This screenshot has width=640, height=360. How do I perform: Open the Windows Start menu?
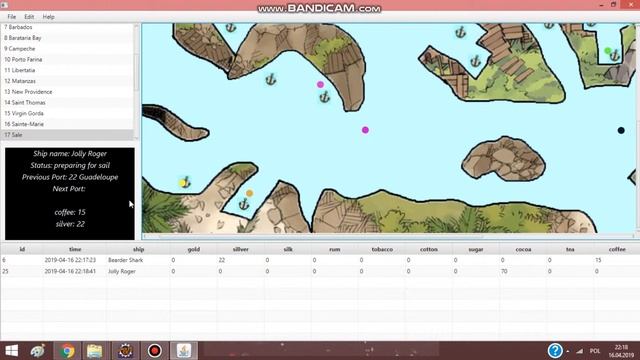(12, 351)
